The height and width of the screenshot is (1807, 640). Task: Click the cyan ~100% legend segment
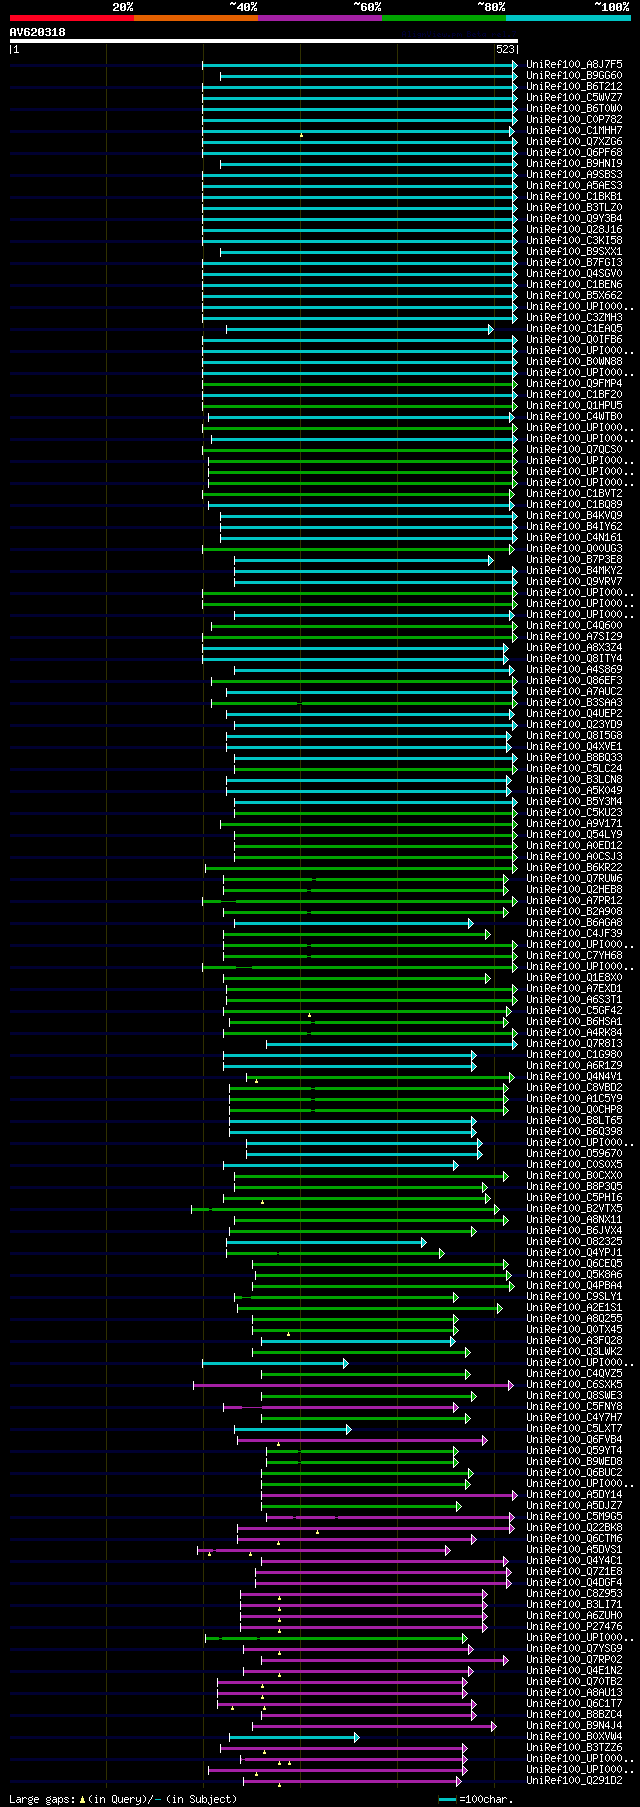(x=568, y=18)
